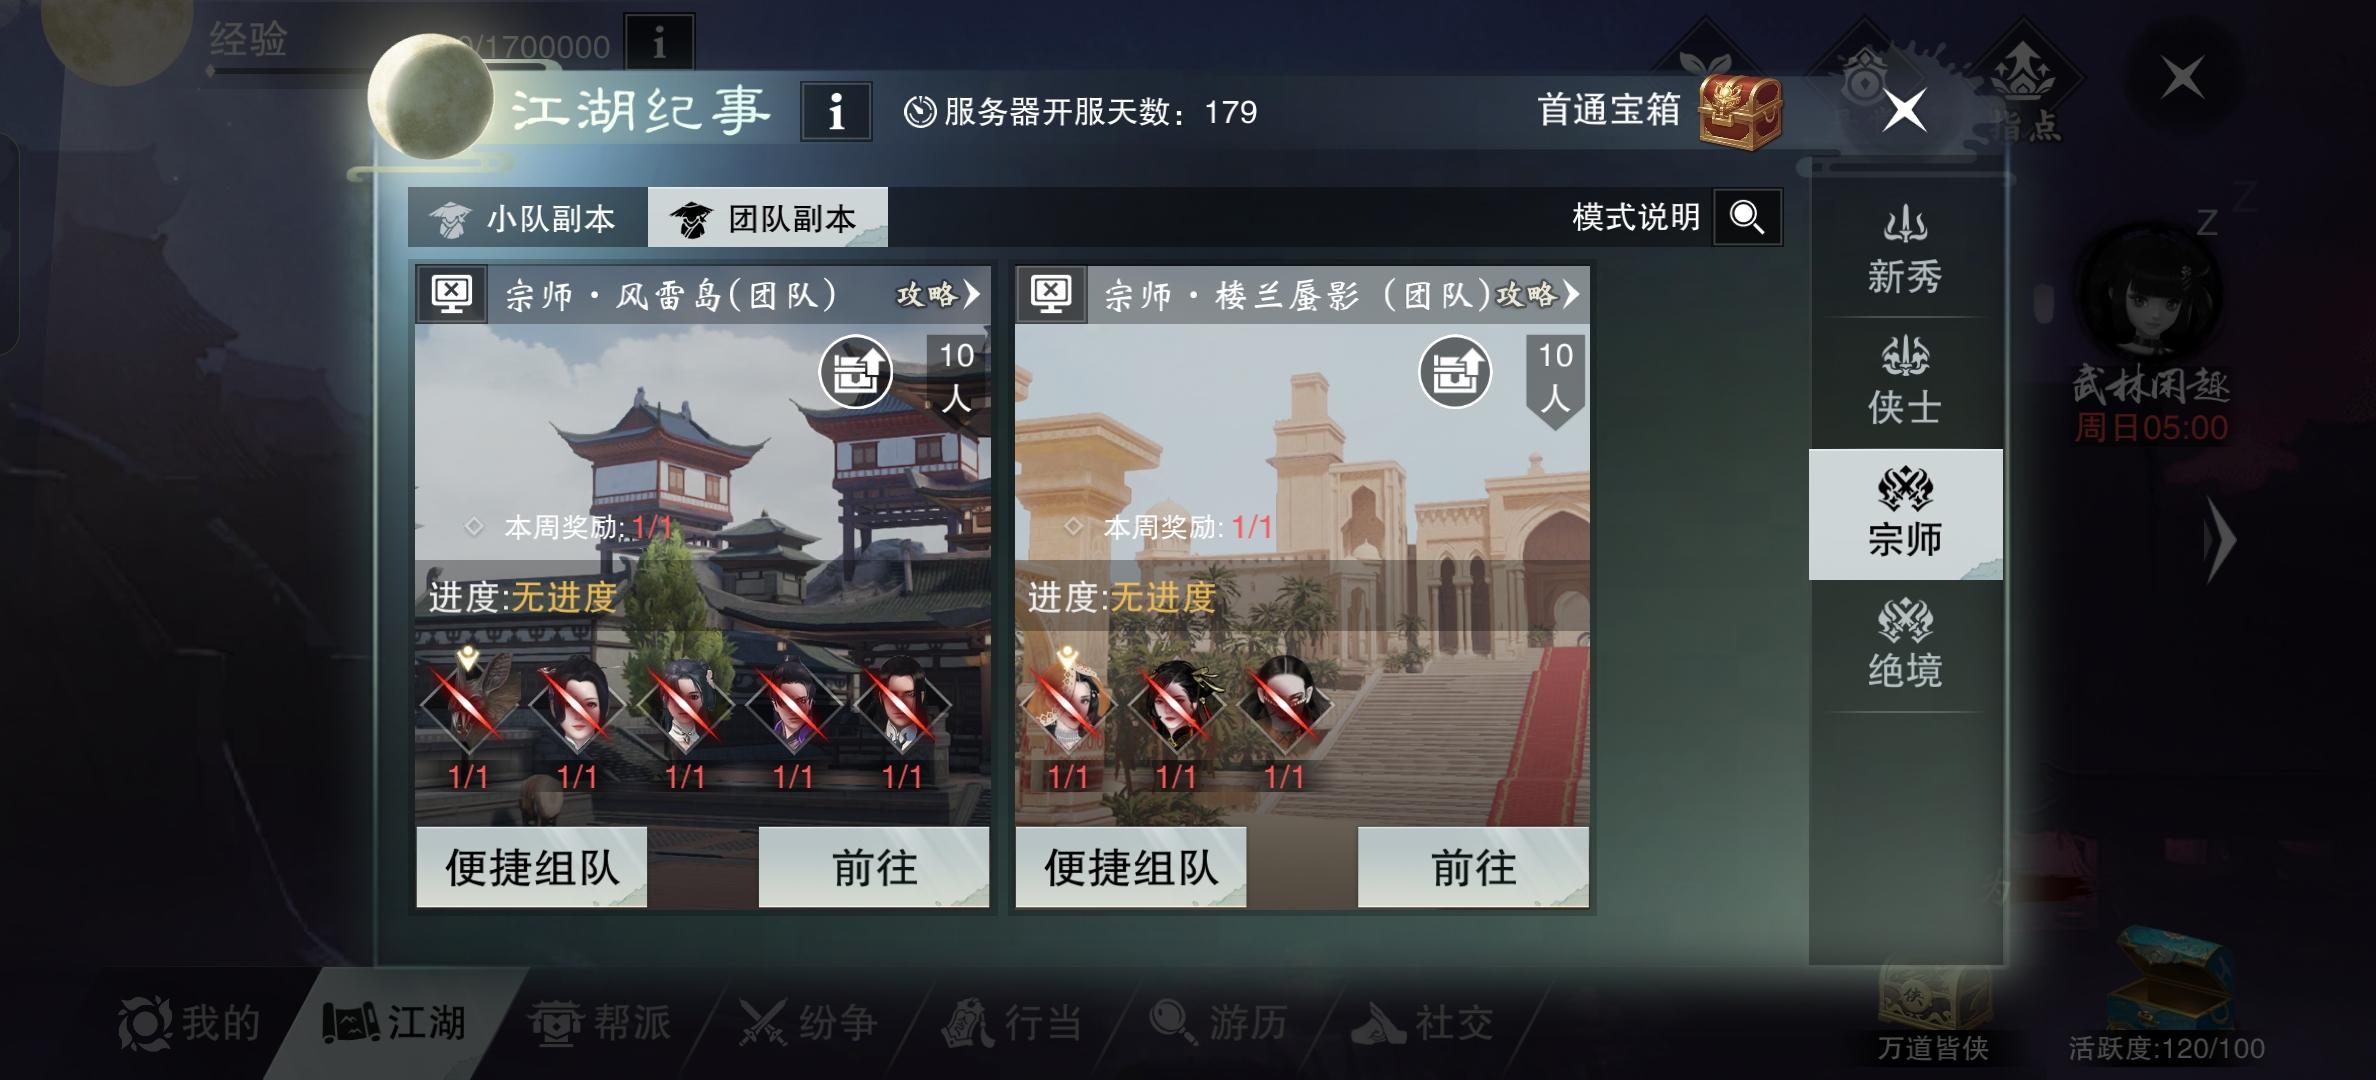Switch to 小队副本 tab
The width and height of the screenshot is (2376, 1080).
pos(528,218)
